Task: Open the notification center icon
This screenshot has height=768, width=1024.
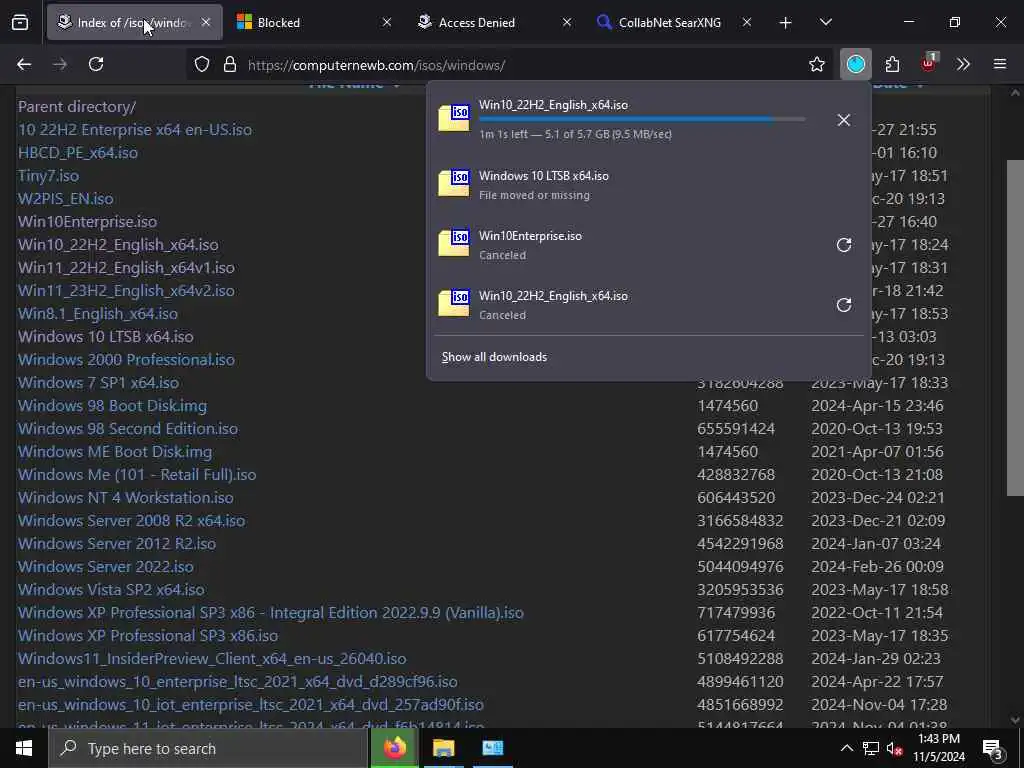Action: [x=993, y=748]
